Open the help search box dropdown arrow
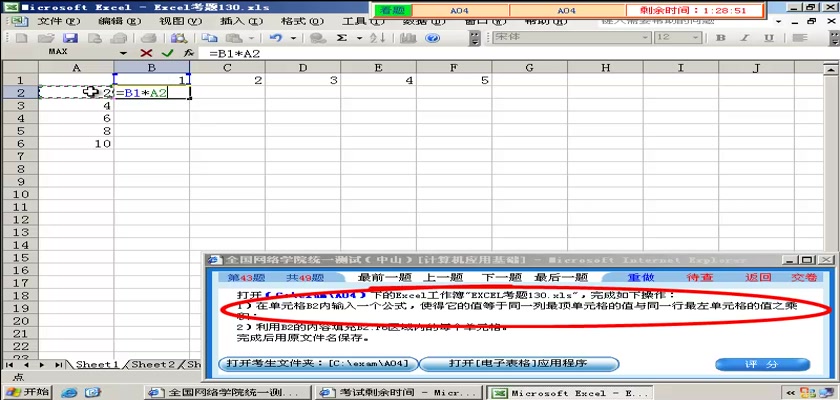This screenshot has height=400, width=840. tap(778, 22)
